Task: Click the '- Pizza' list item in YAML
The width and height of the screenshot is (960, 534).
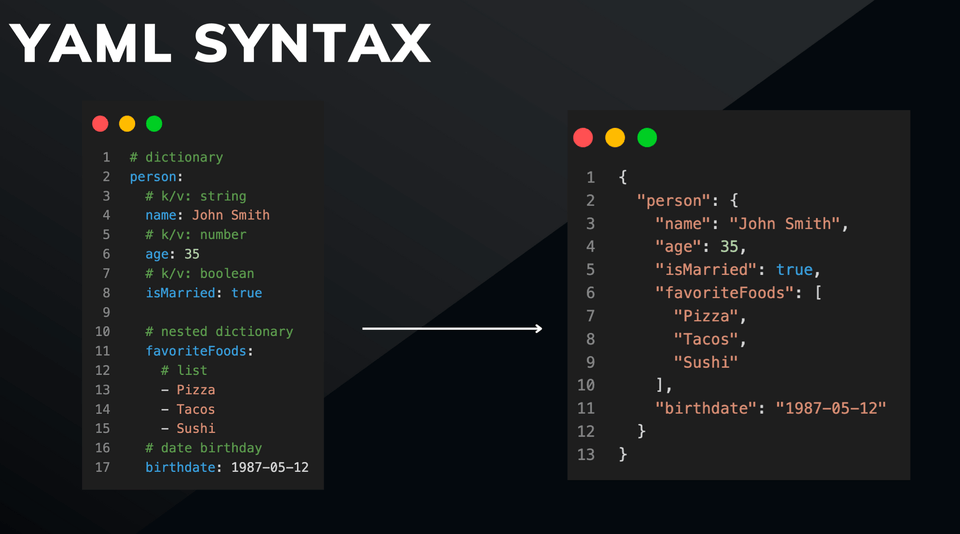Action: click(x=188, y=390)
